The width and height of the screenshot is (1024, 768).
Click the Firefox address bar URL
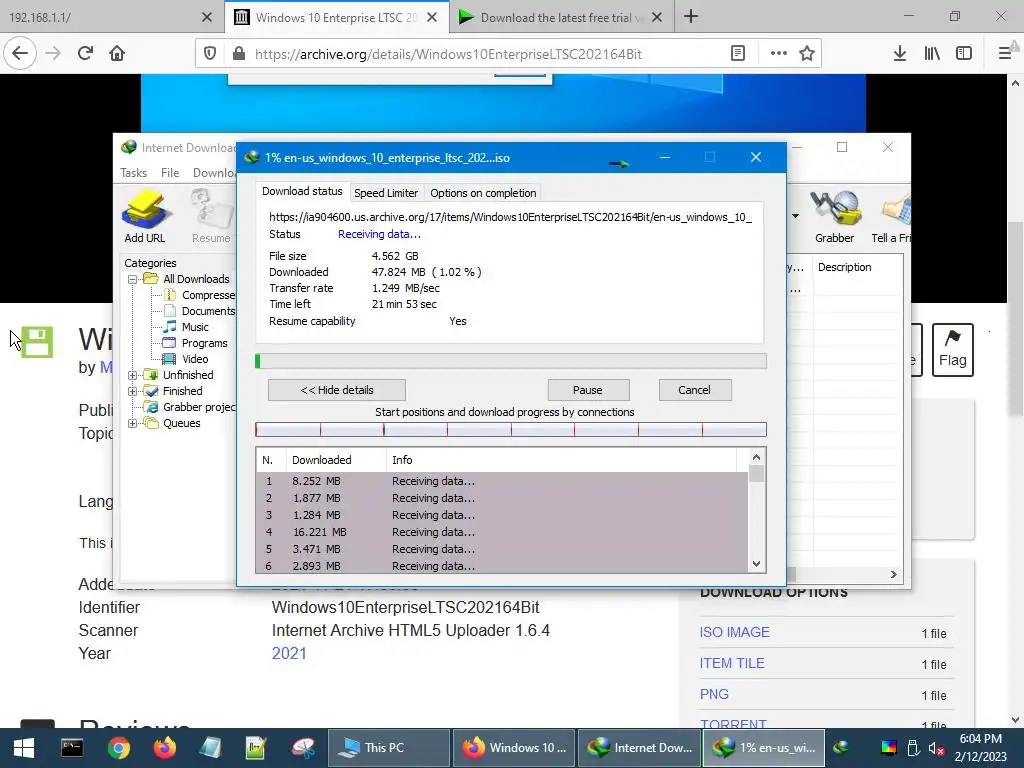[x=448, y=54]
